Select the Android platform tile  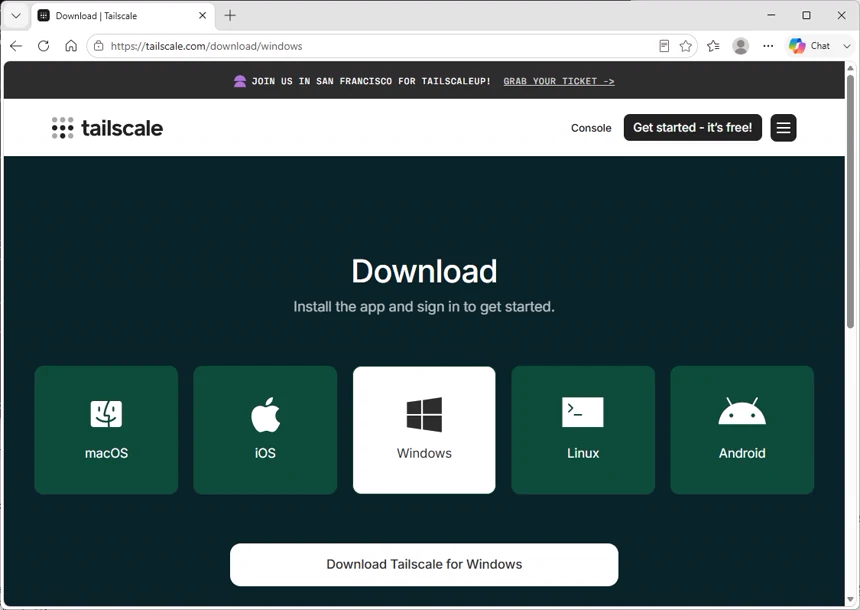click(742, 430)
